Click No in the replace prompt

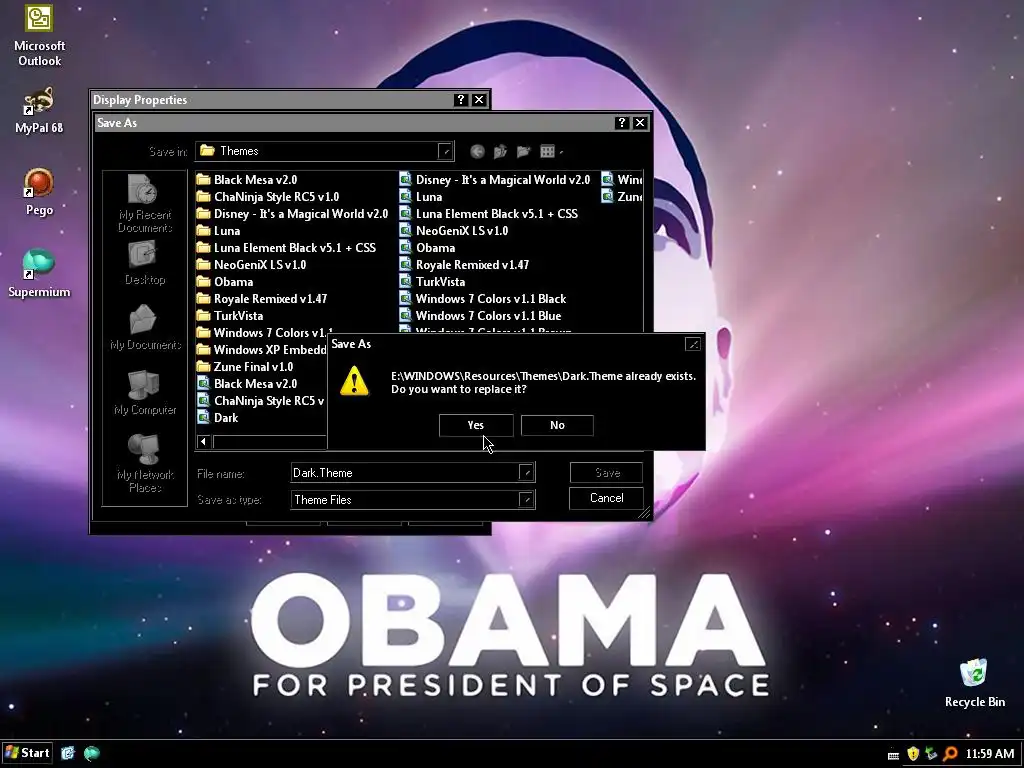(557, 425)
